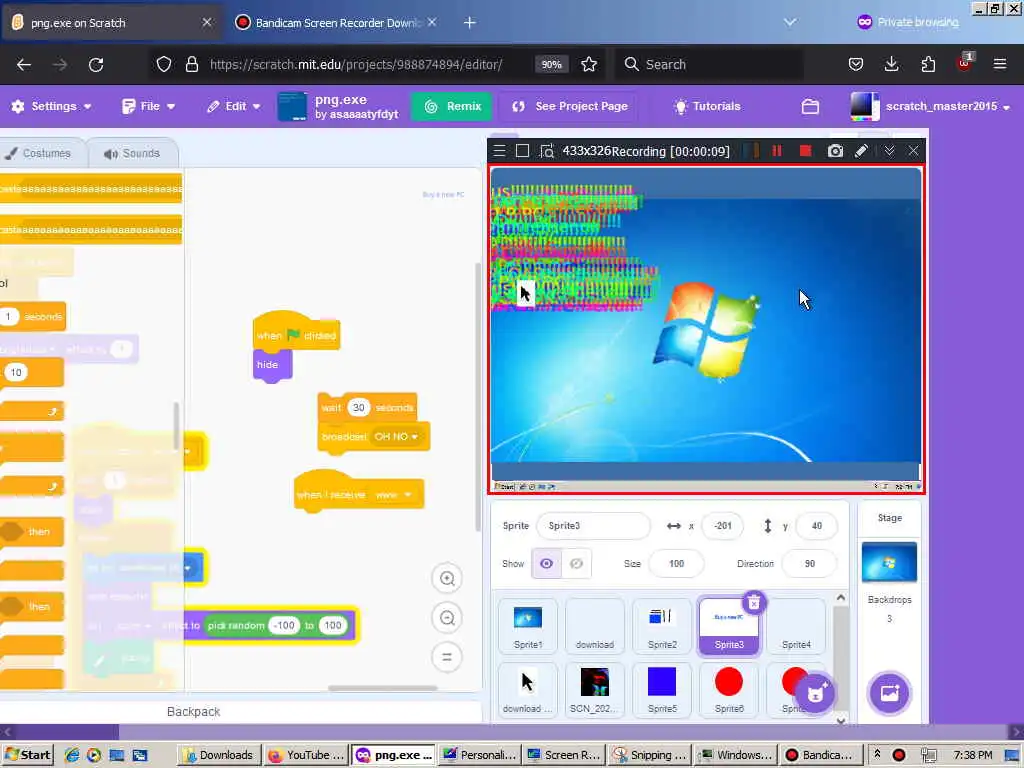The image size is (1024, 768).
Task: Switch to the Costumes tab
Action: point(38,153)
